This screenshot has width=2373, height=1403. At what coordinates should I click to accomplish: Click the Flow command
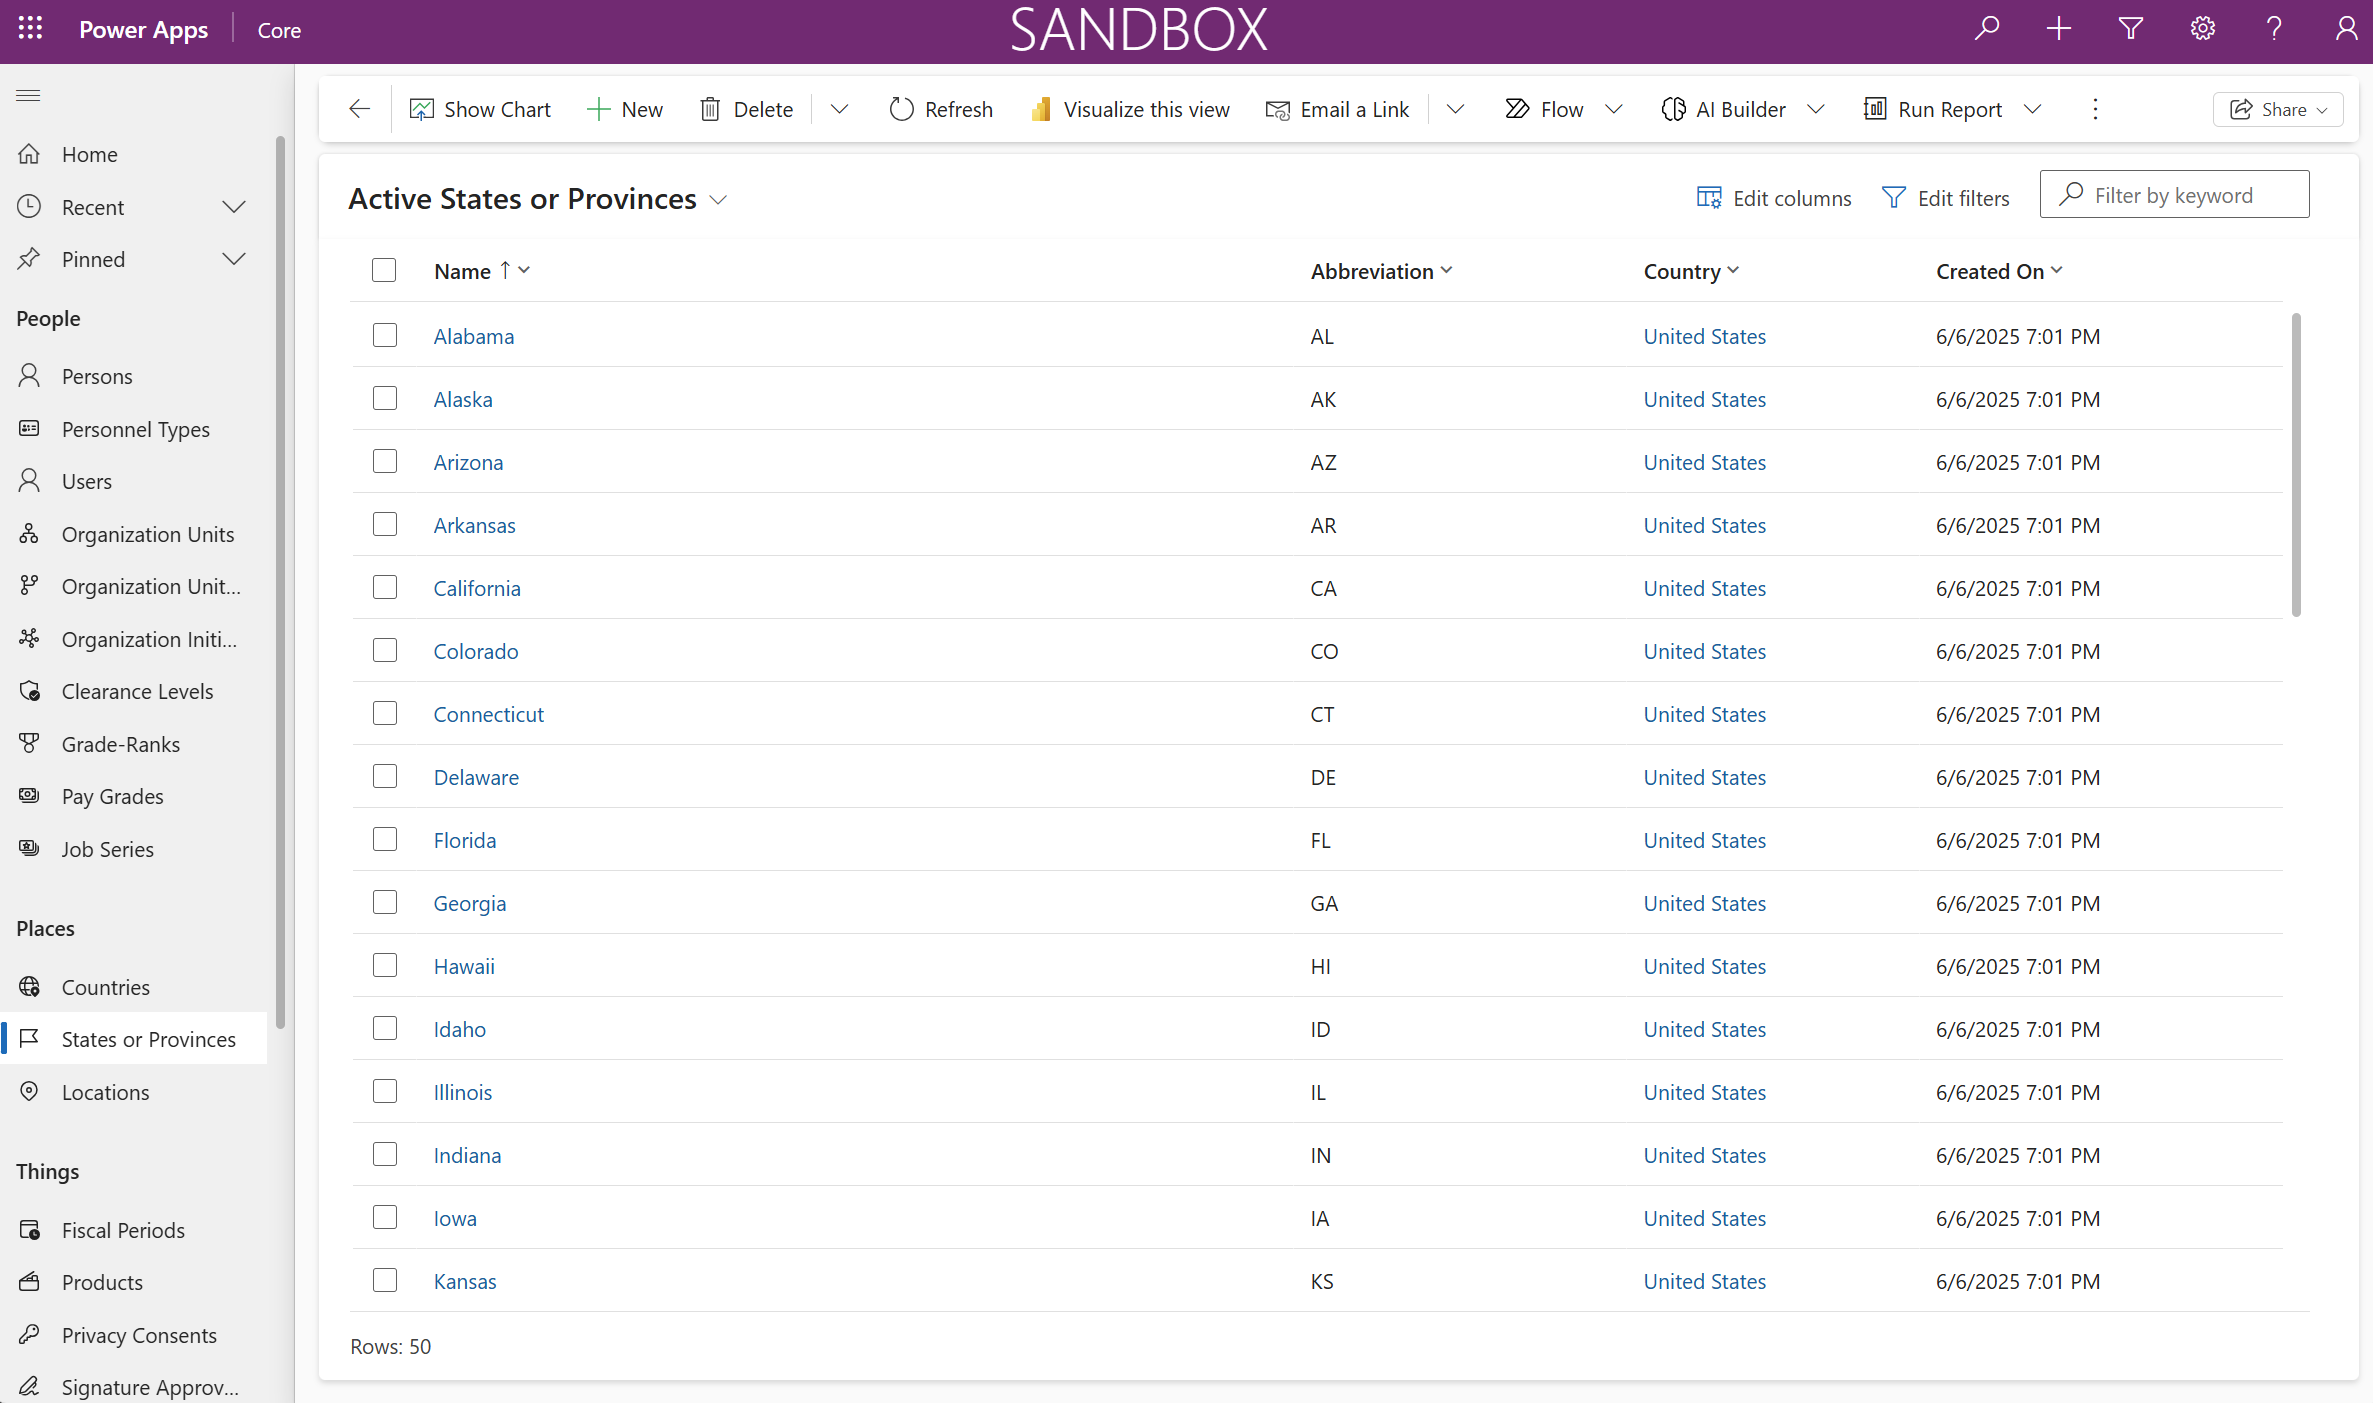pos(1544,109)
